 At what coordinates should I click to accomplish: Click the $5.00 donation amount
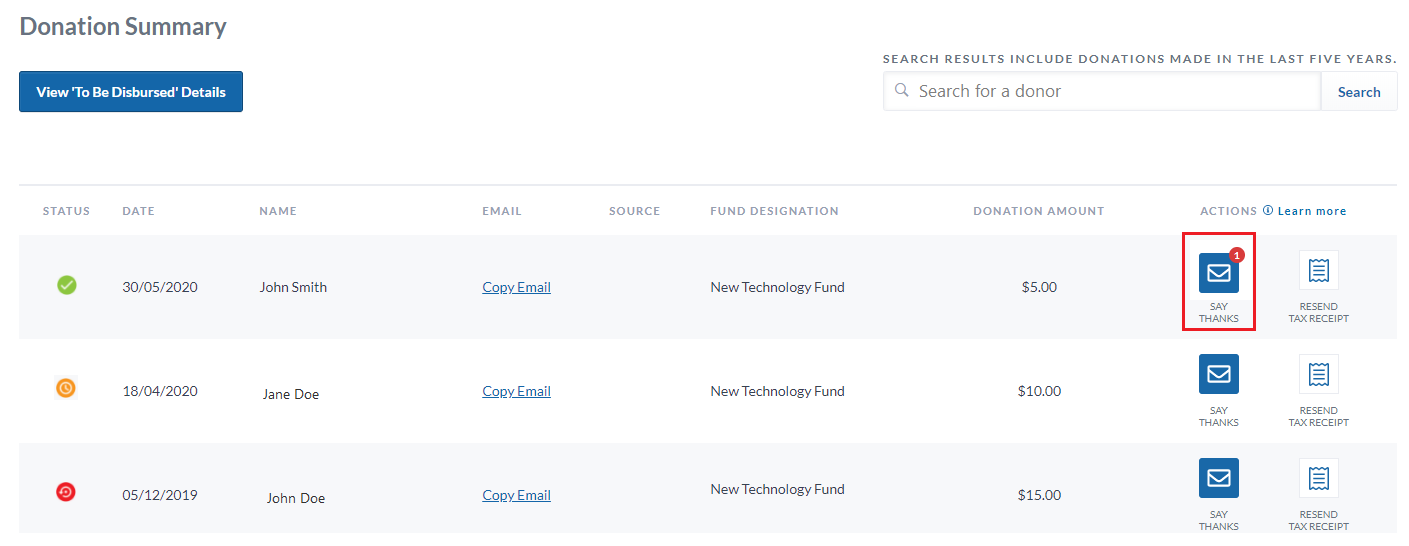click(1039, 287)
